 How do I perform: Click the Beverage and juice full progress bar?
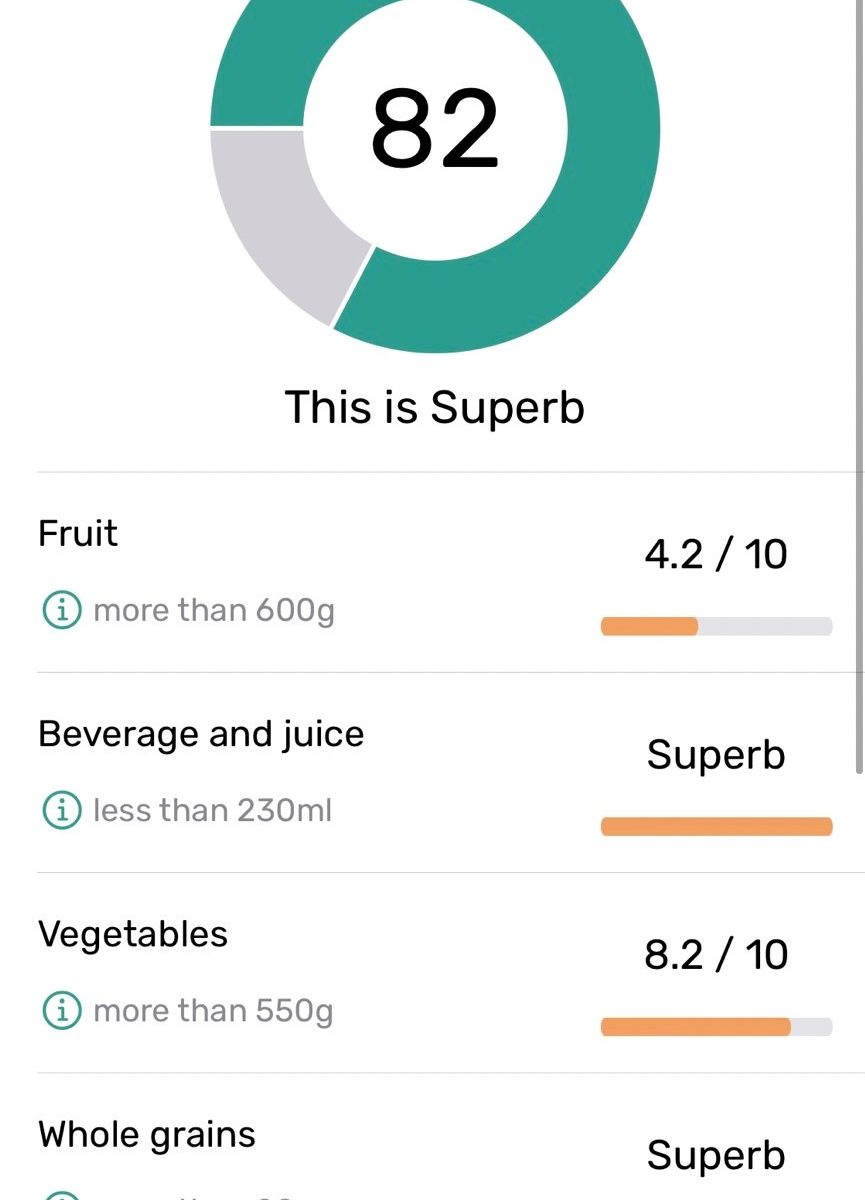click(716, 826)
